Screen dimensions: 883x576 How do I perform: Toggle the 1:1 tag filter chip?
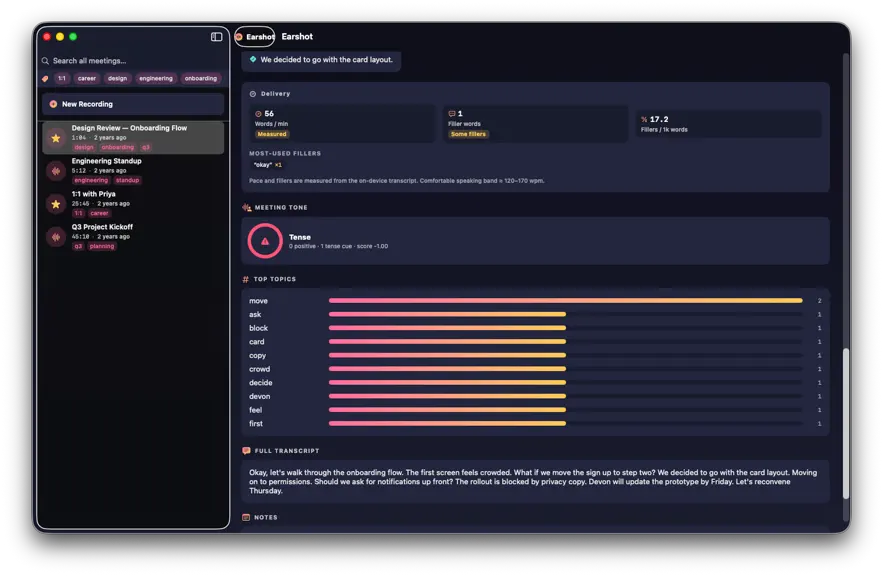[62, 78]
